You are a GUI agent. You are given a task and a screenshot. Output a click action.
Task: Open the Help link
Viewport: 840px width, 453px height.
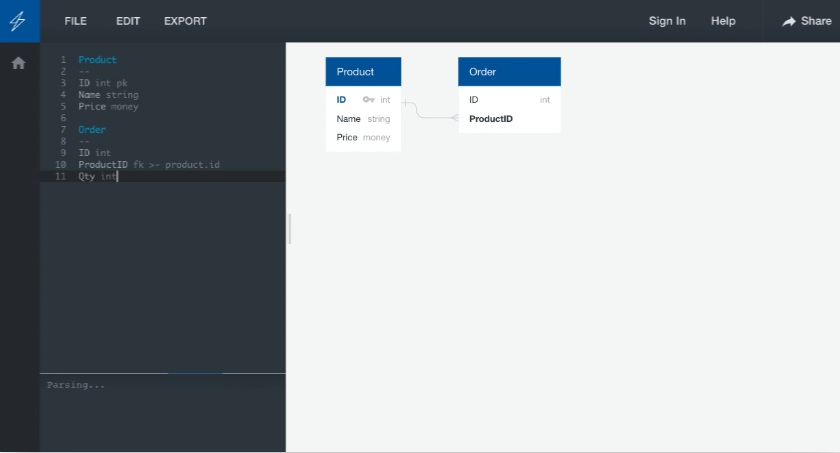coord(723,21)
